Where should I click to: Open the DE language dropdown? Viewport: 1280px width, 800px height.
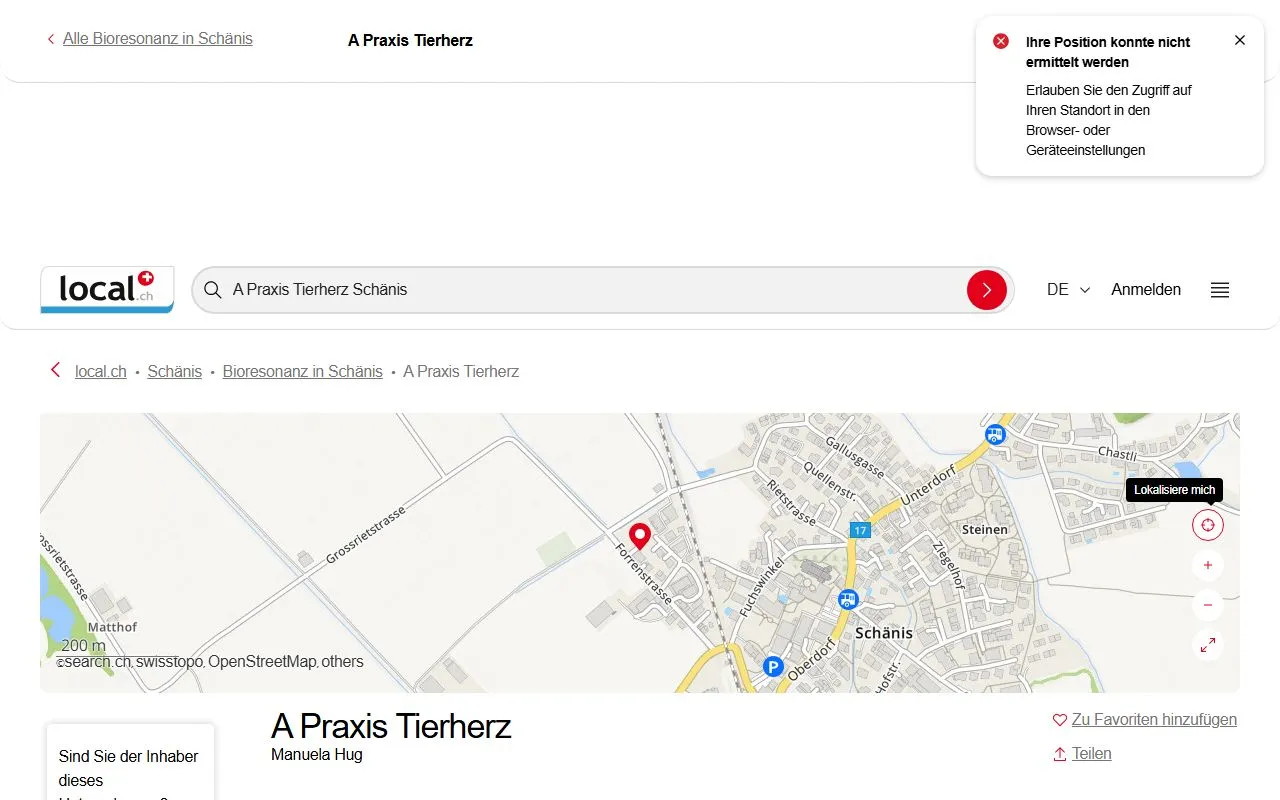1067,289
